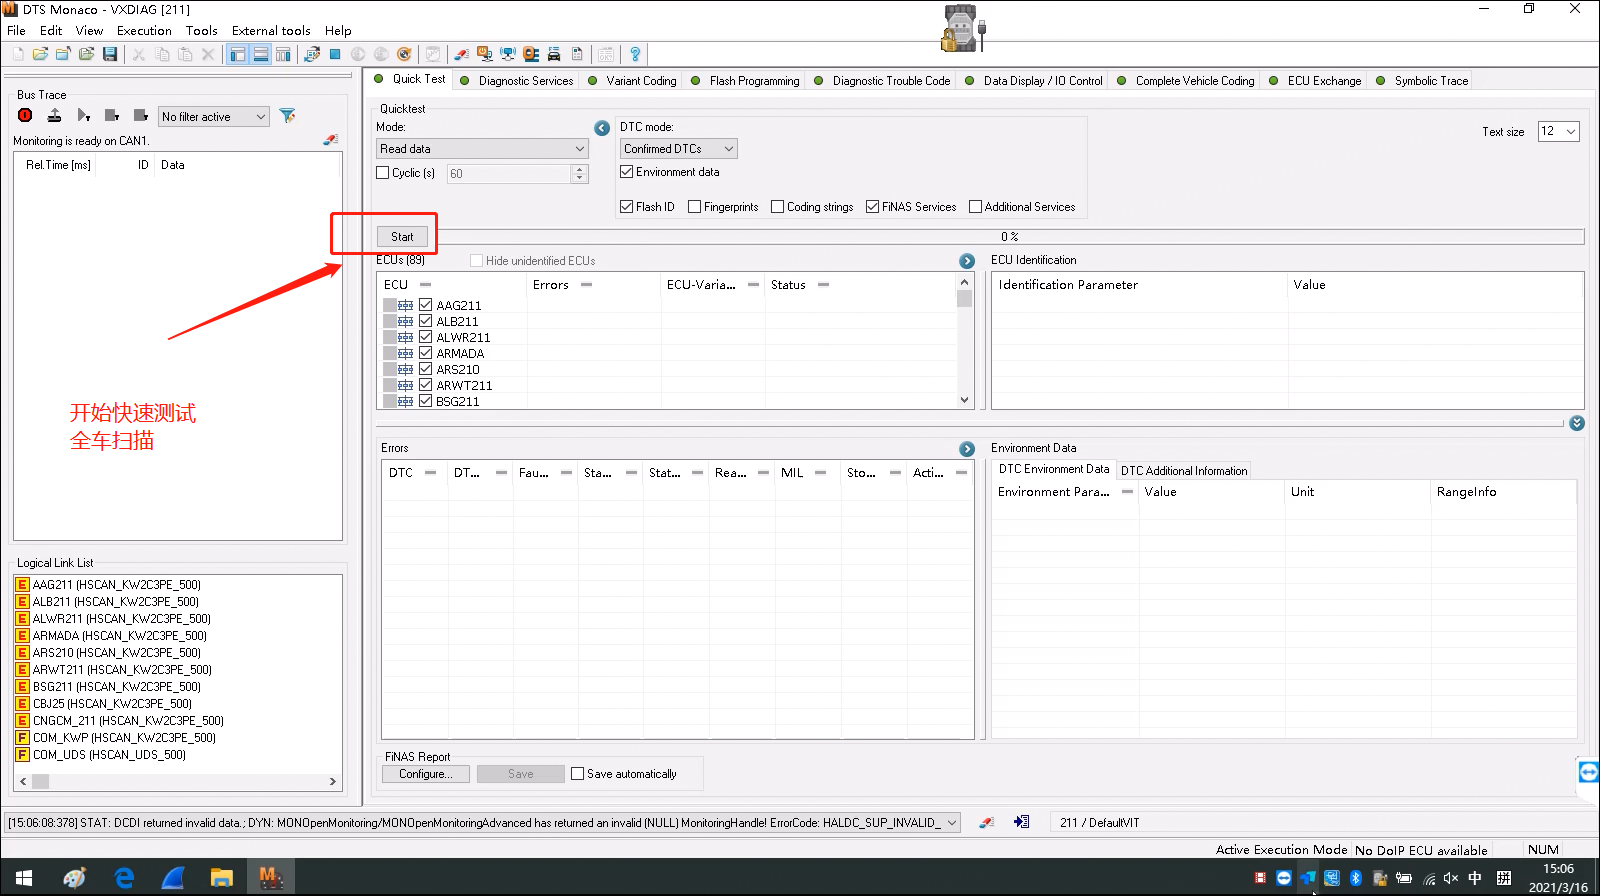Collapse the section with the double-chevron button
This screenshot has width=1600, height=896.
[x=1577, y=423]
